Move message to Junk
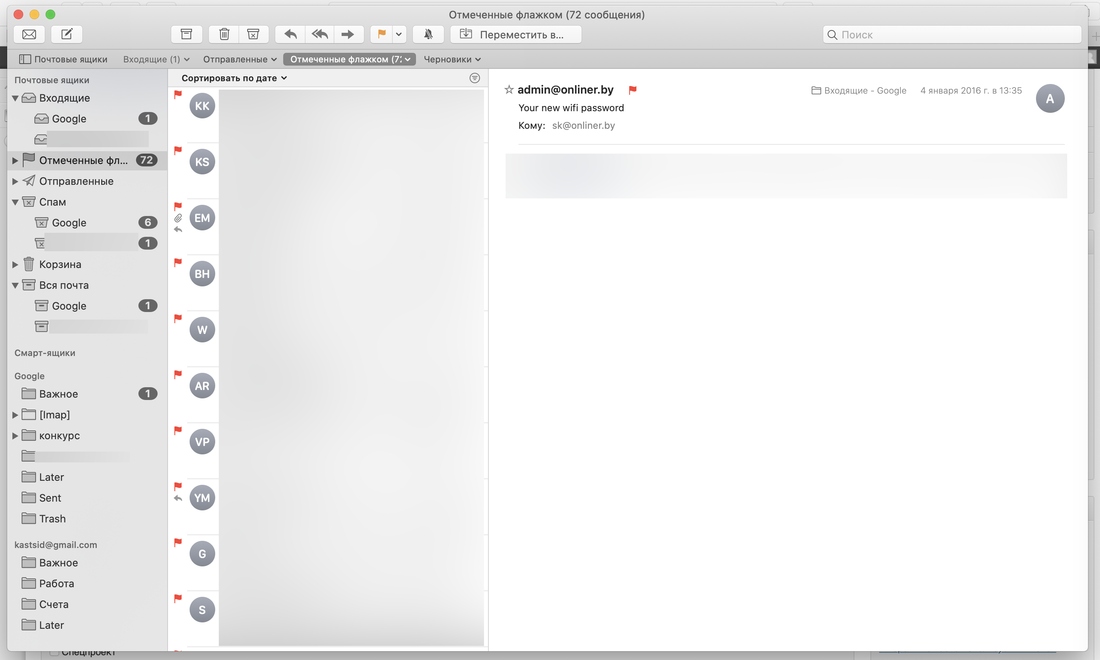Viewport: 1100px width, 660px height. [253, 34]
